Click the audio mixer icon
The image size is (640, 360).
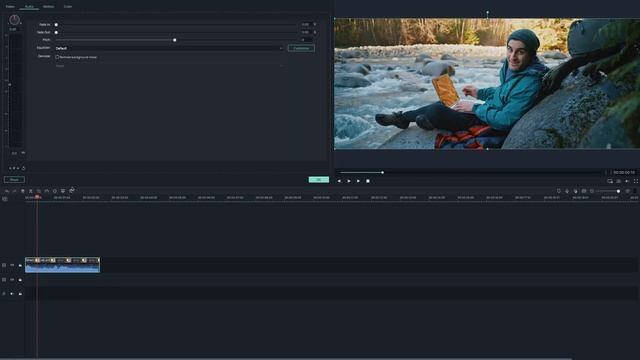click(576, 191)
